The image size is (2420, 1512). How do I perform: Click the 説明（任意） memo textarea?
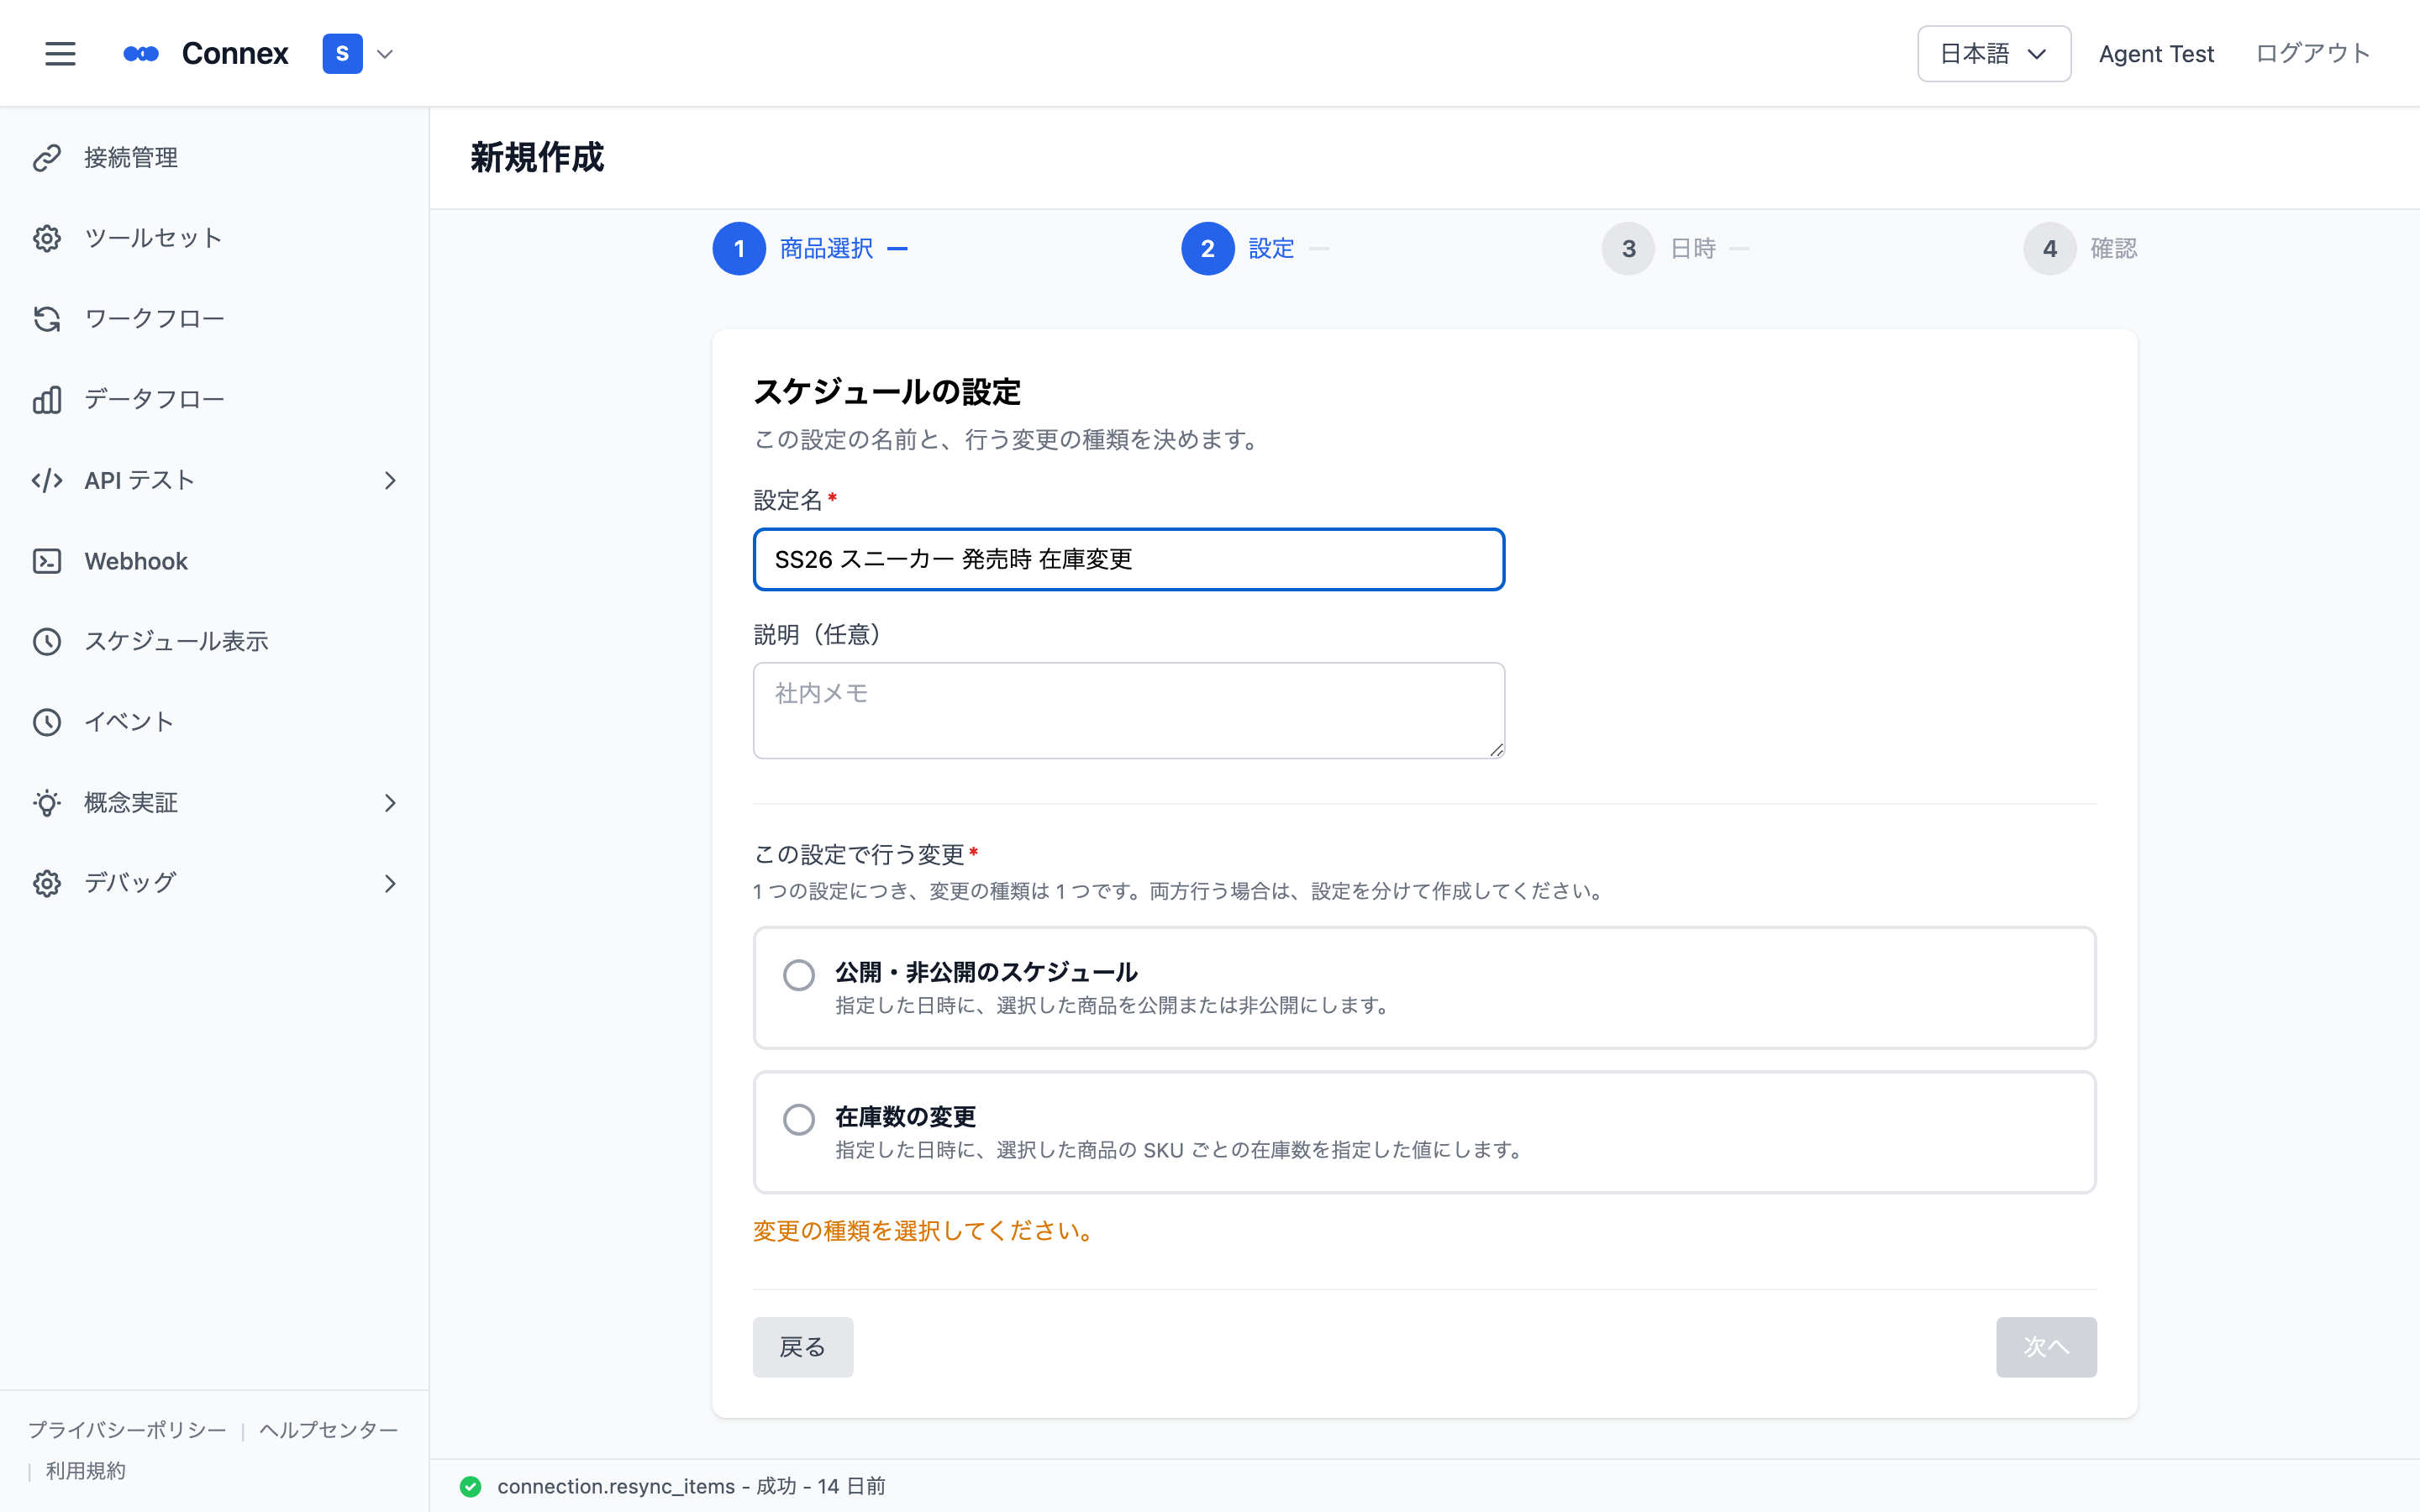pos(1129,710)
